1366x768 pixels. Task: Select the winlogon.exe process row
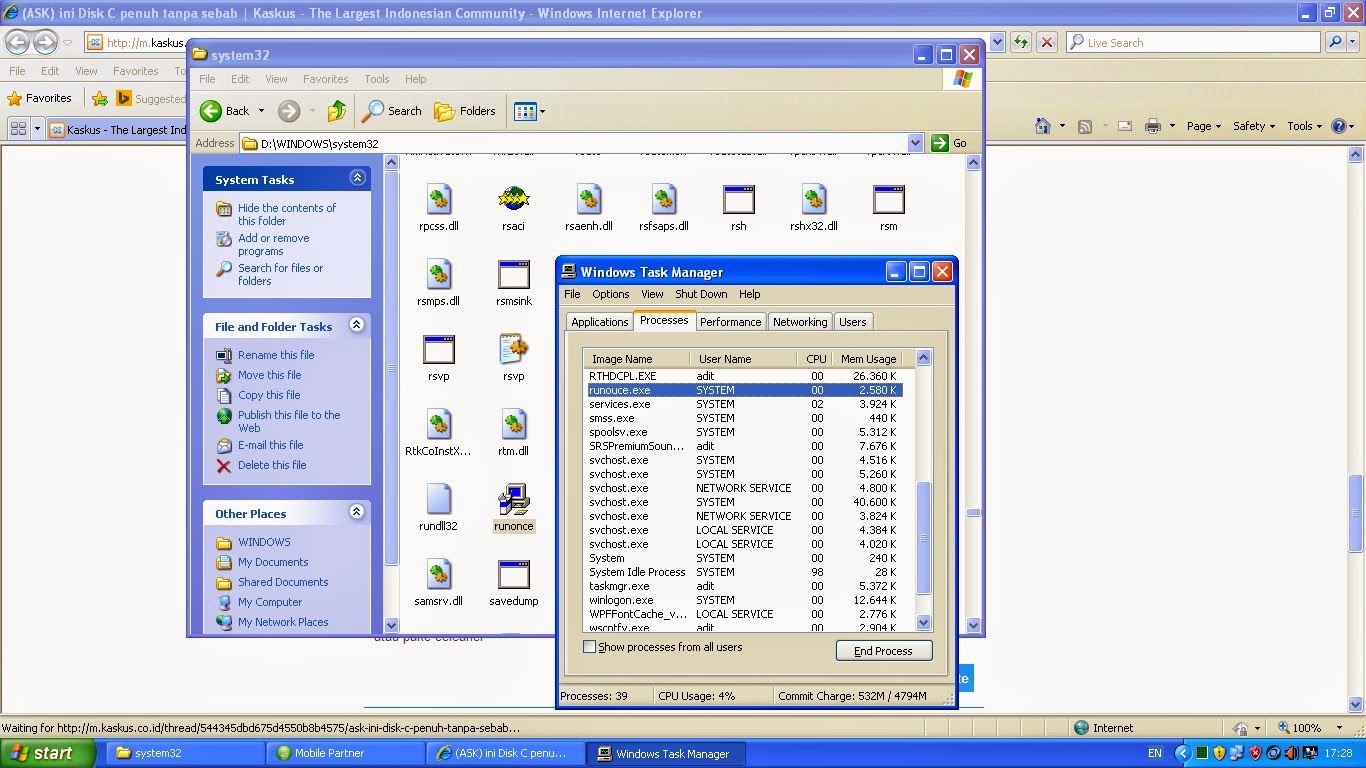pos(744,600)
